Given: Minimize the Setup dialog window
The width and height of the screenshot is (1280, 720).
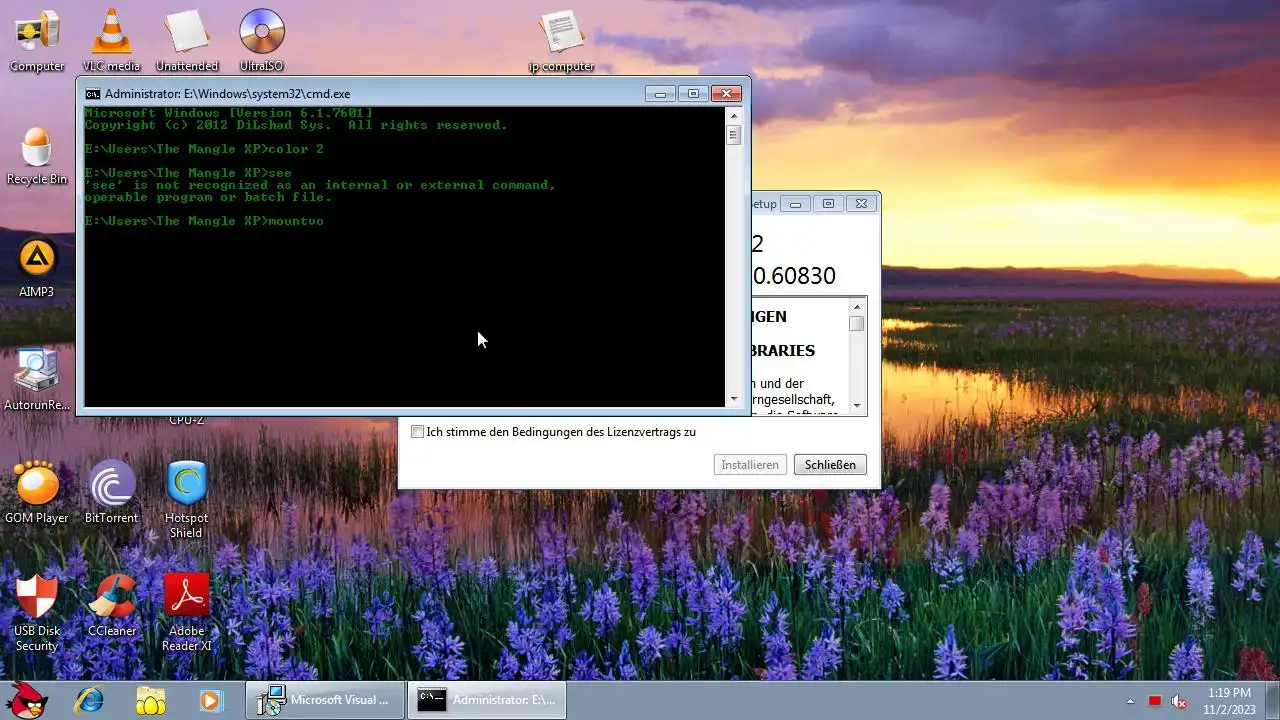Looking at the screenshot, I should [x=795, y=204].
